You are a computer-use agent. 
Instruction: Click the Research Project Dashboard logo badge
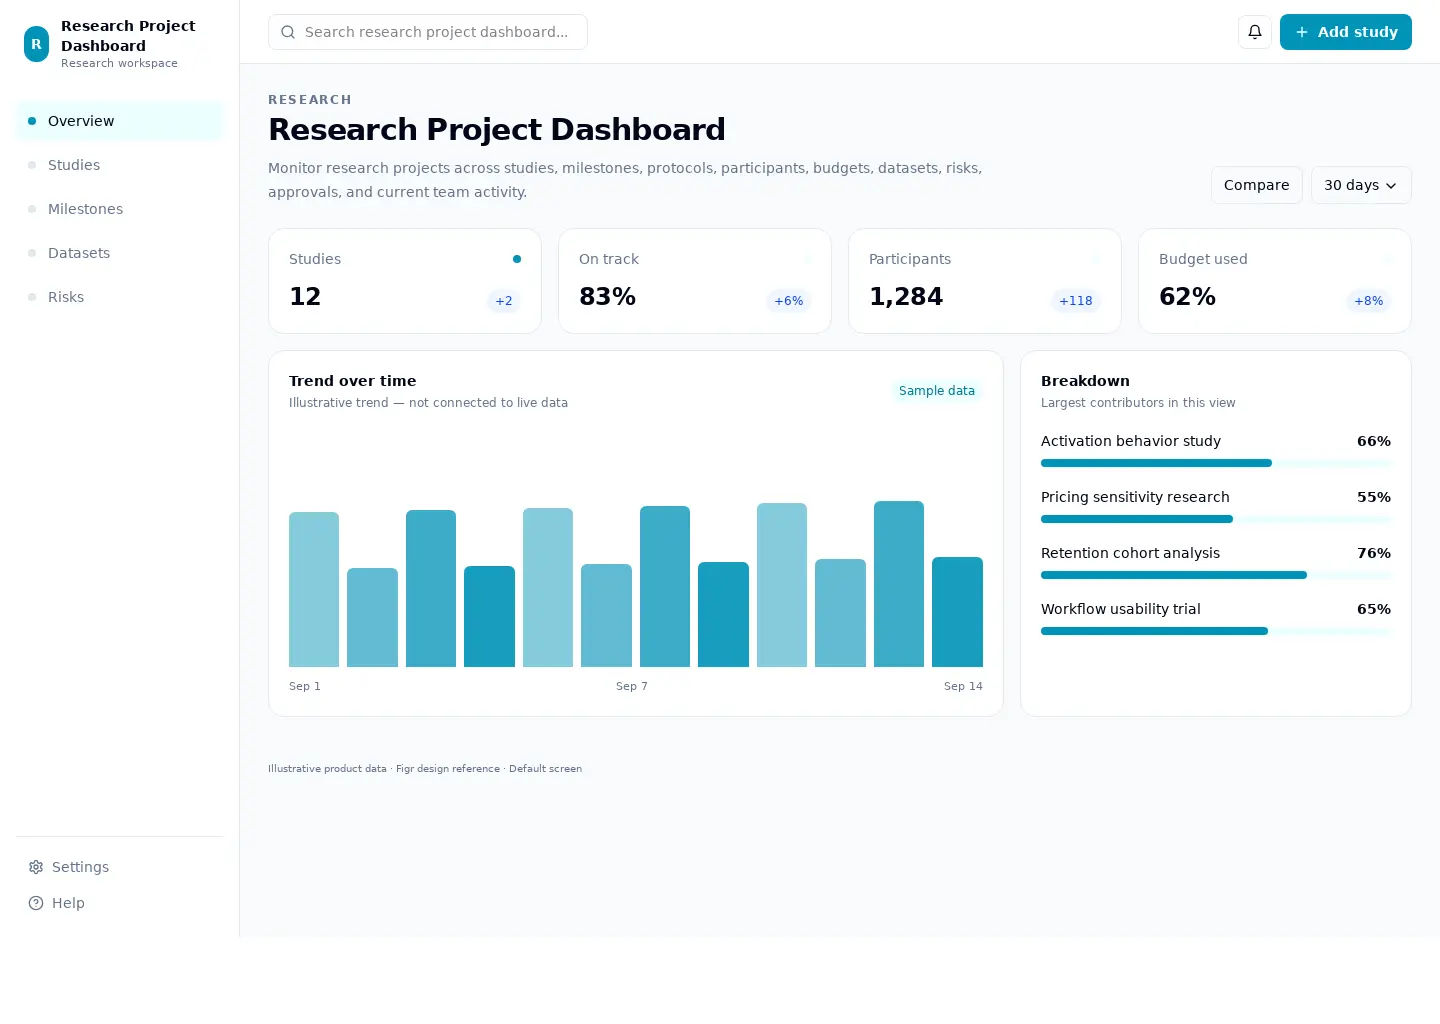click(x=36, y=44)
